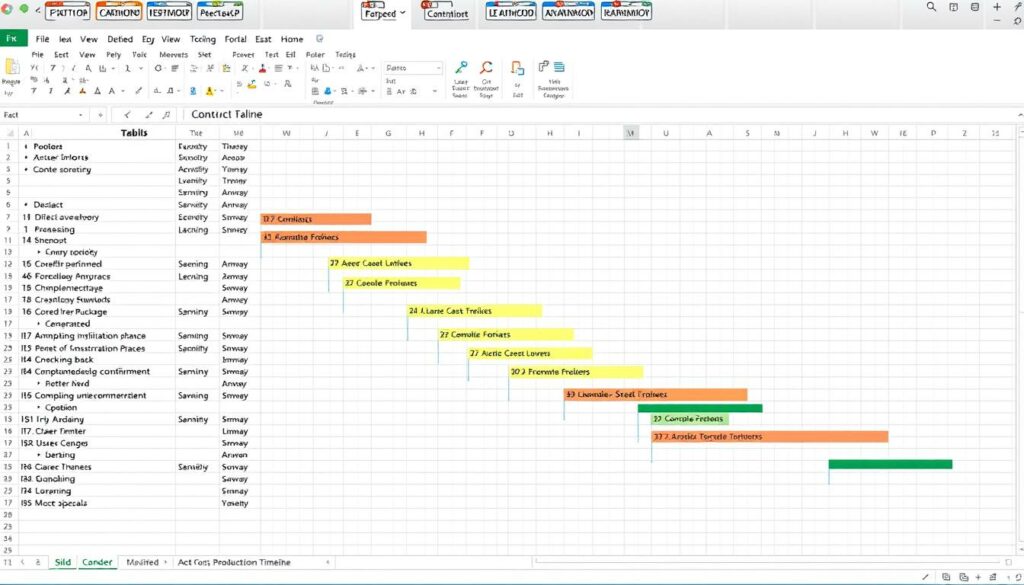Image resolution: width=1024 pixels, height=585 pixels.
Task: Select the highlighted M column header
Action: click(x=632, y=133)
